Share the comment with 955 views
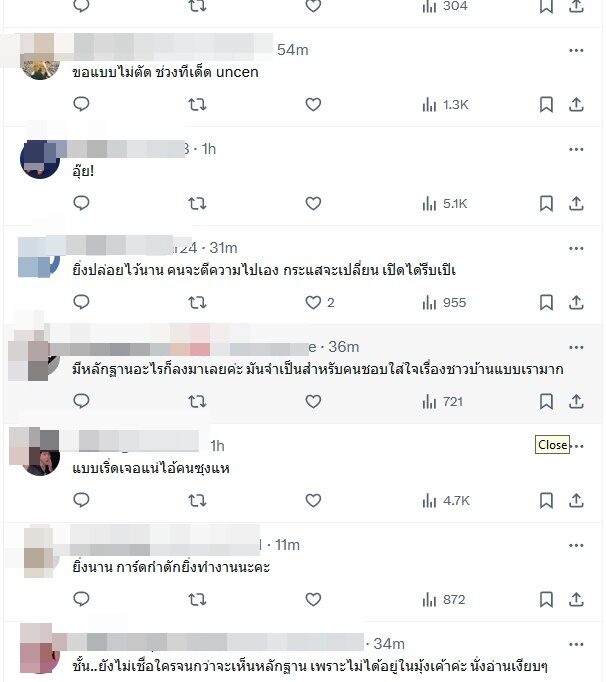Image resolution: width=606 pixels, height=682 pixels. point(576,302)
